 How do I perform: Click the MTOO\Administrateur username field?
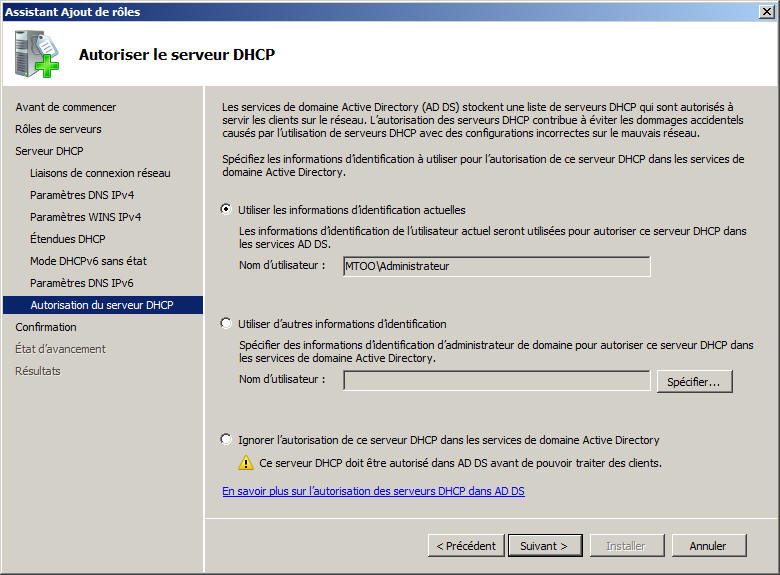pos(496,266)
